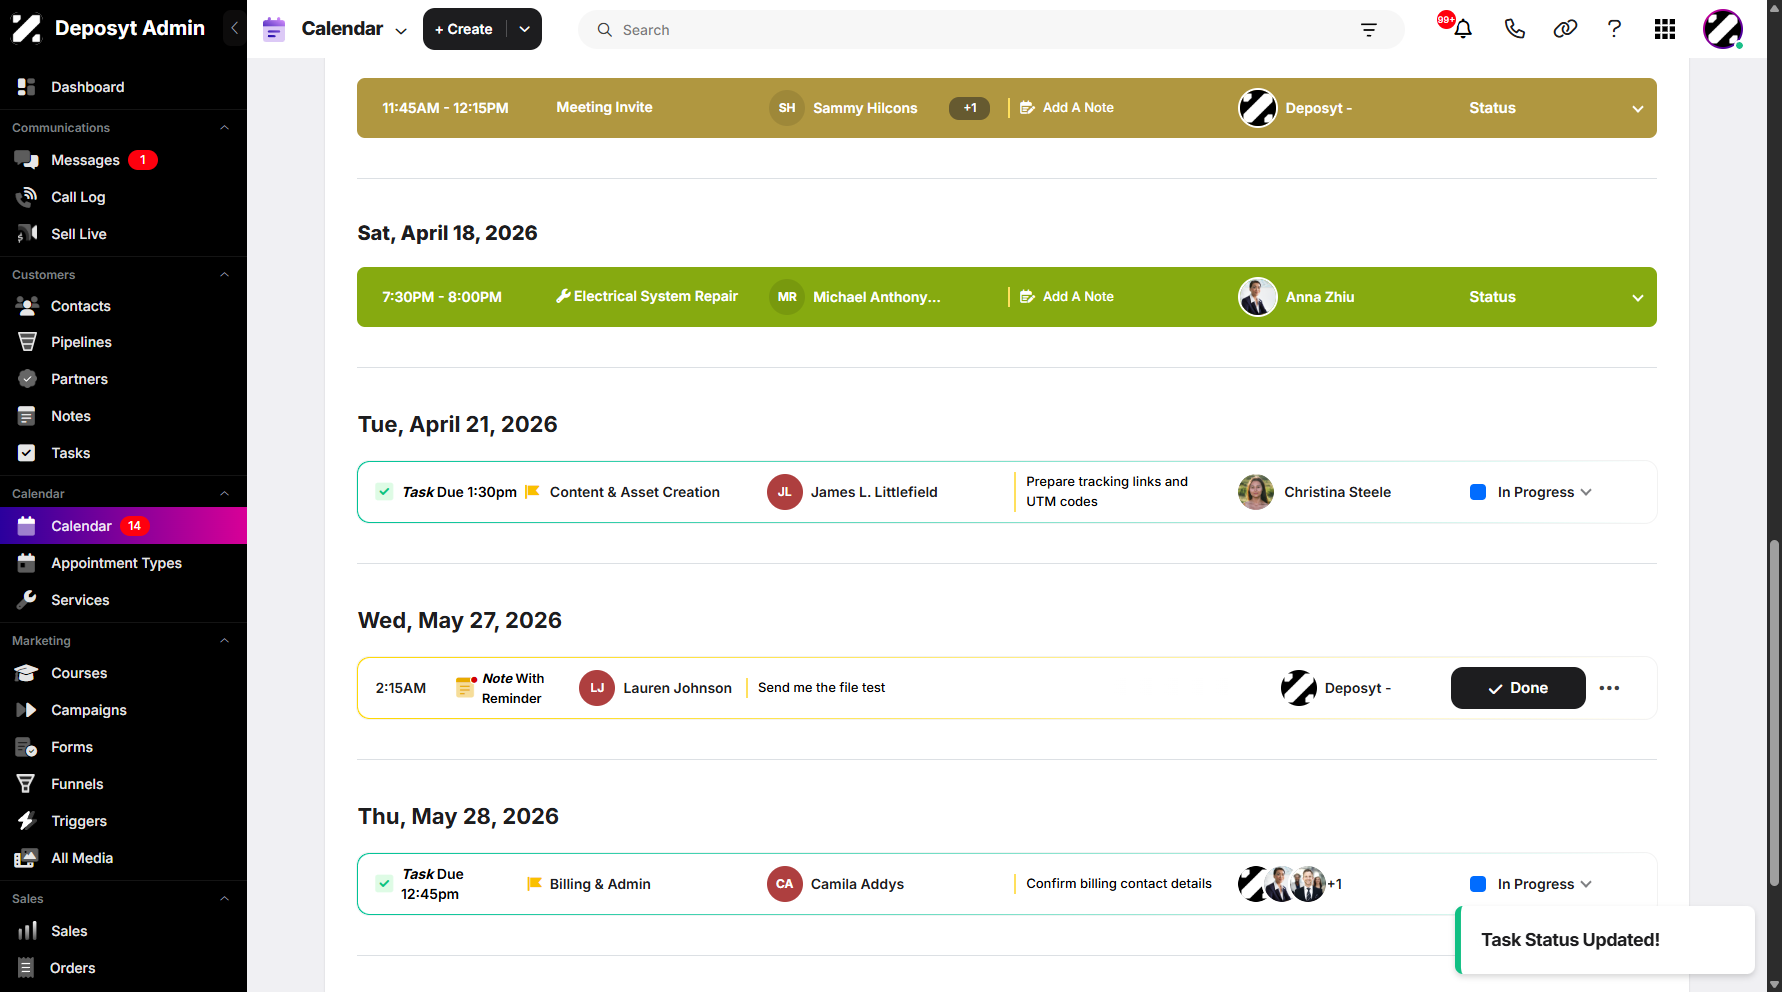Mark Lauren Johnson note as Done
This screenshot has width=1782, height=992.
tap(1518, 688)
